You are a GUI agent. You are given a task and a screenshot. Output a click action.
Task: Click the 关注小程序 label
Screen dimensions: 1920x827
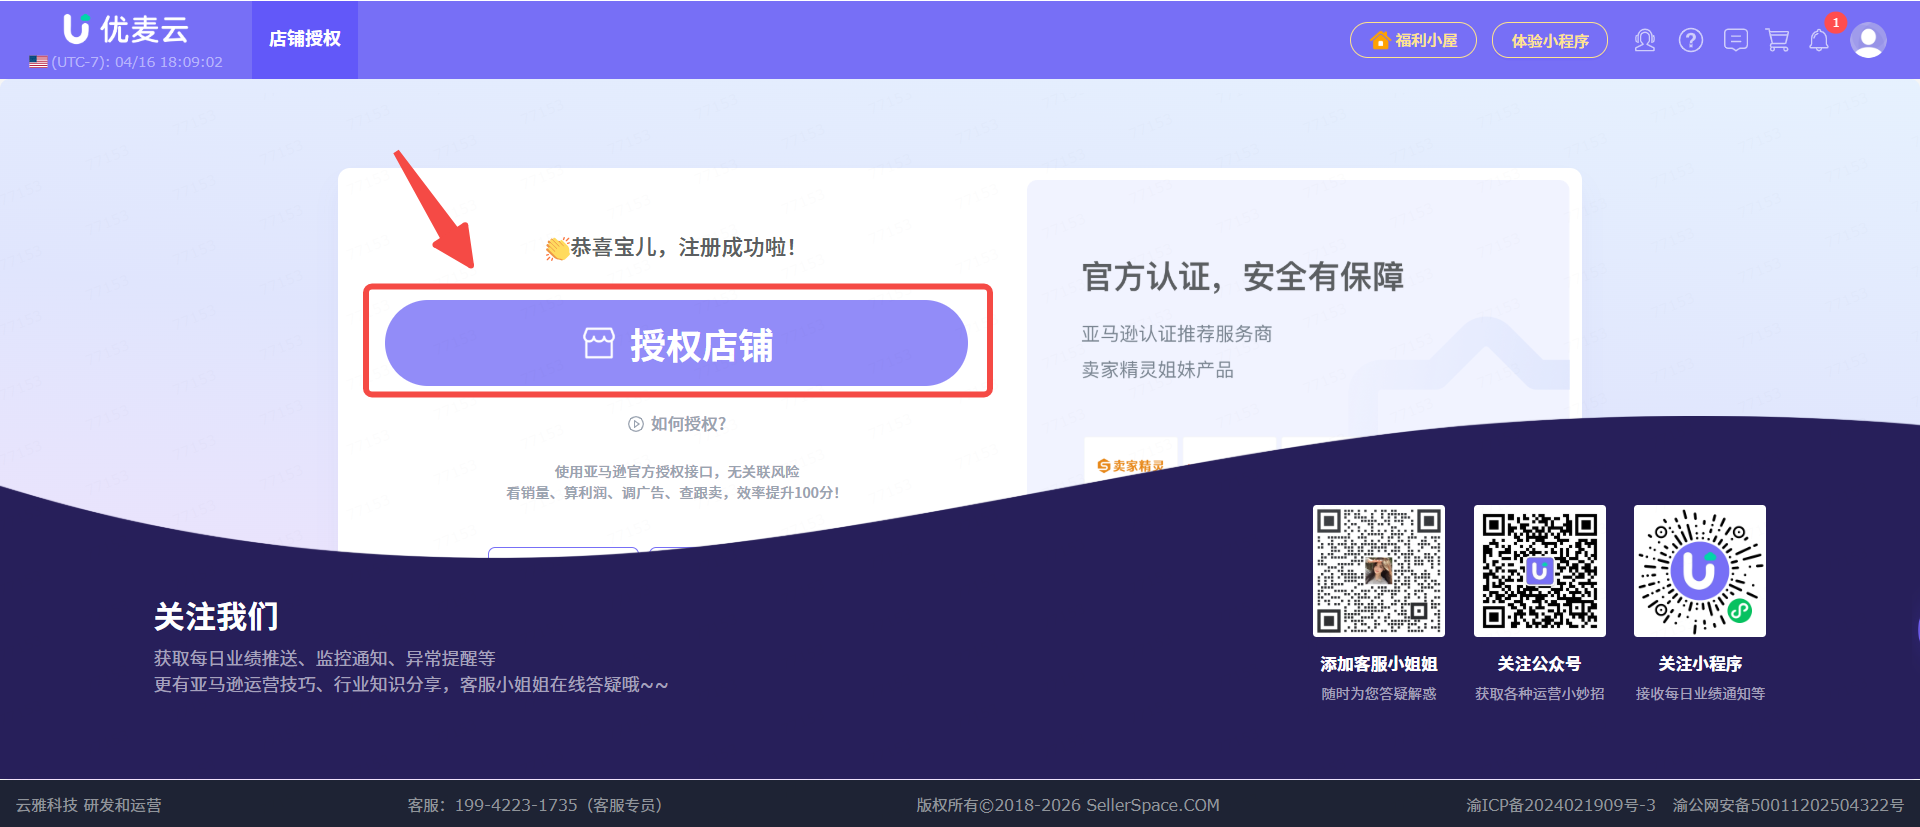point(1700,664)
